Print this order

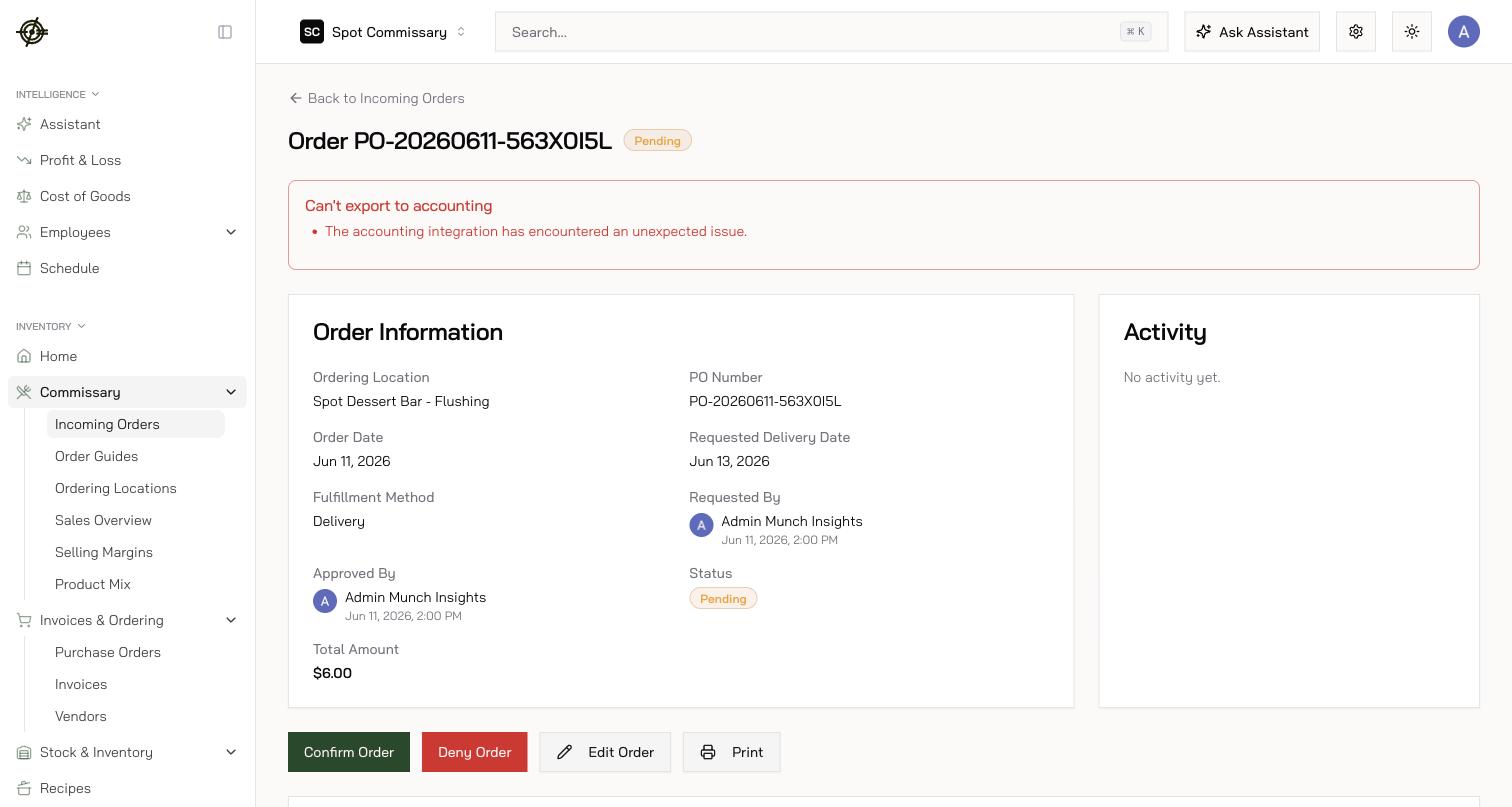tap(731, 752)
